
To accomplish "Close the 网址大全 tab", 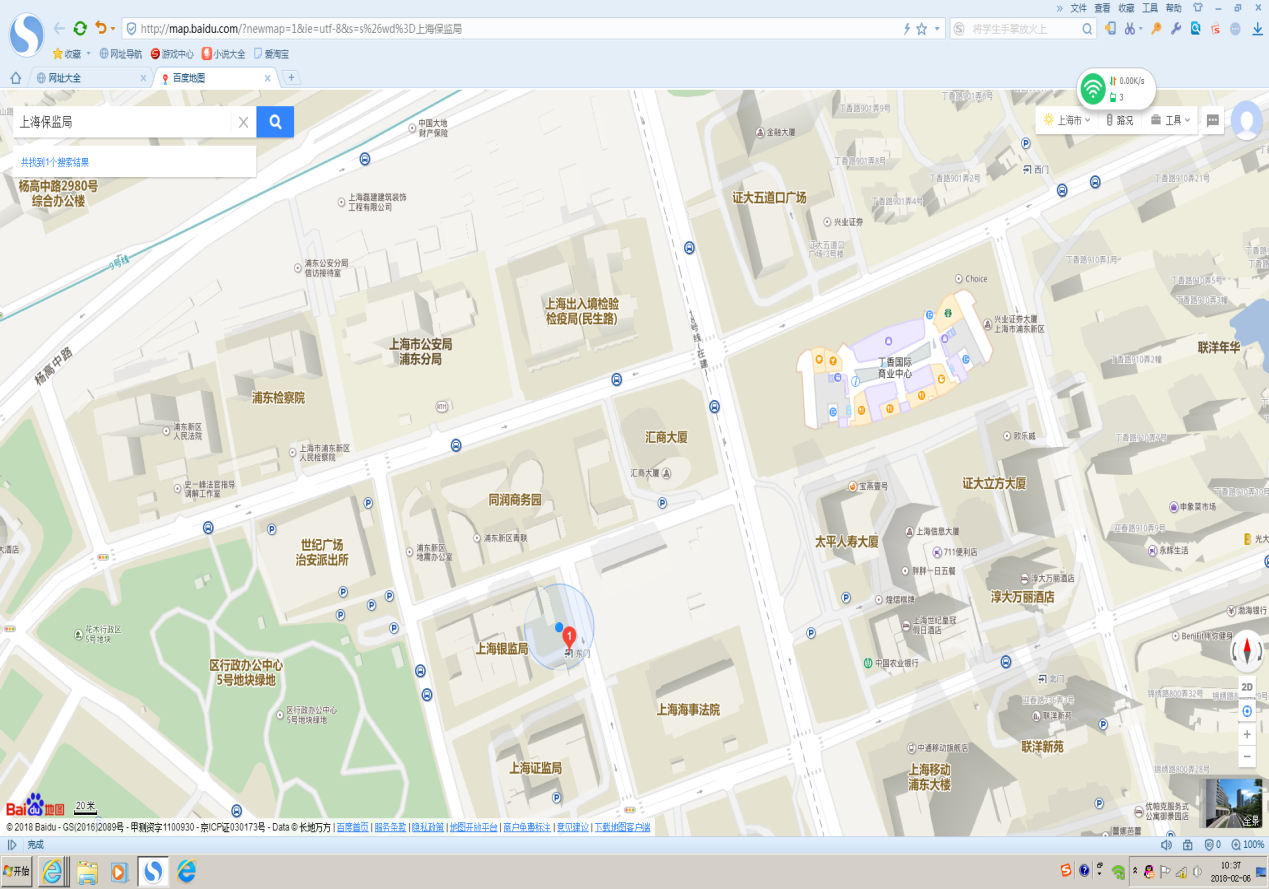I will coord(143,77).
